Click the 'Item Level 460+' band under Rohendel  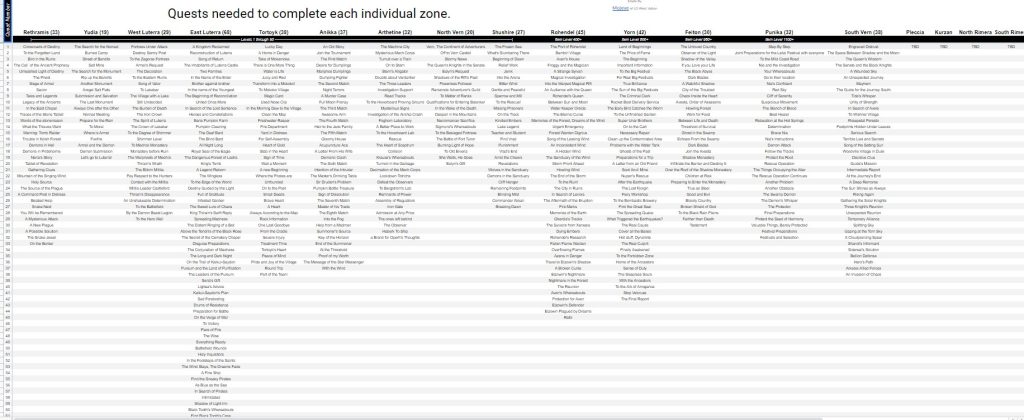tap(568, 40)
